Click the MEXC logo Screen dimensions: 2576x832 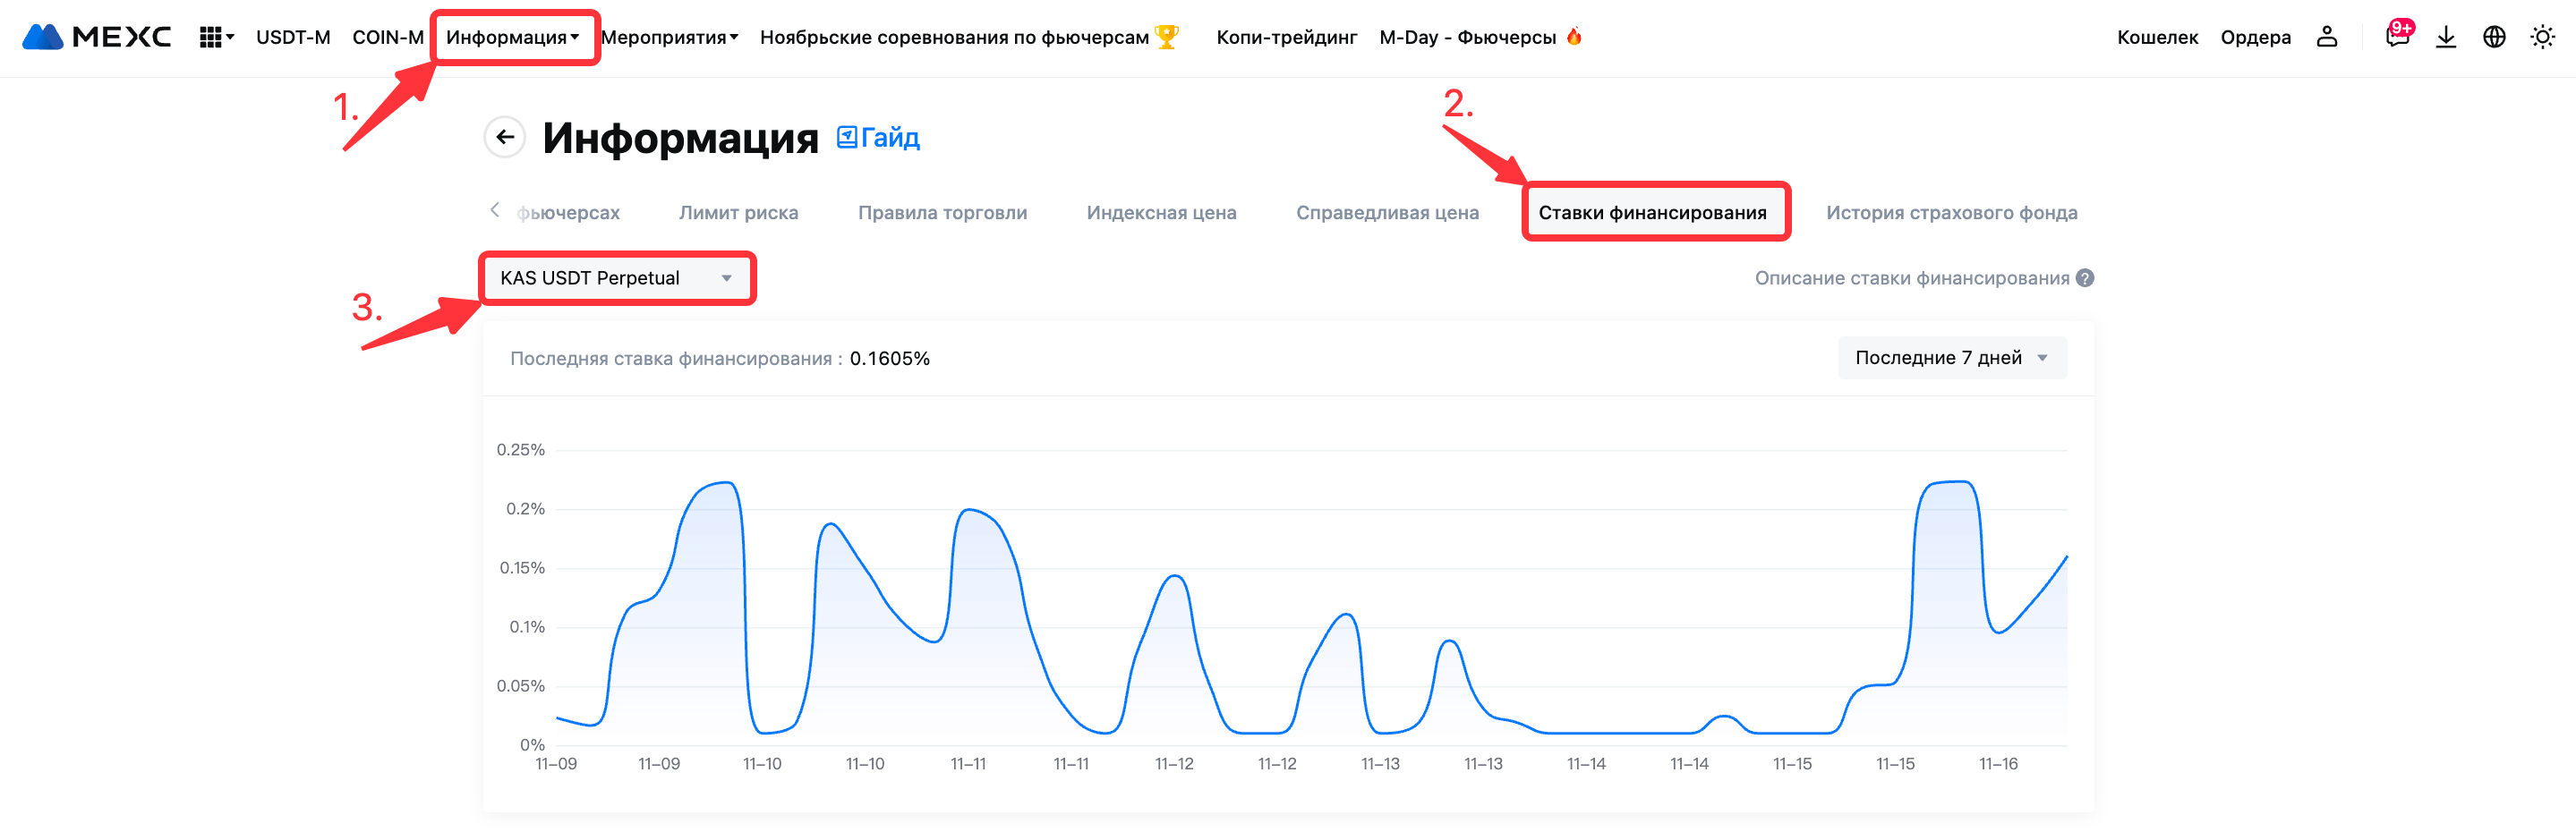(x=97, y=37)
